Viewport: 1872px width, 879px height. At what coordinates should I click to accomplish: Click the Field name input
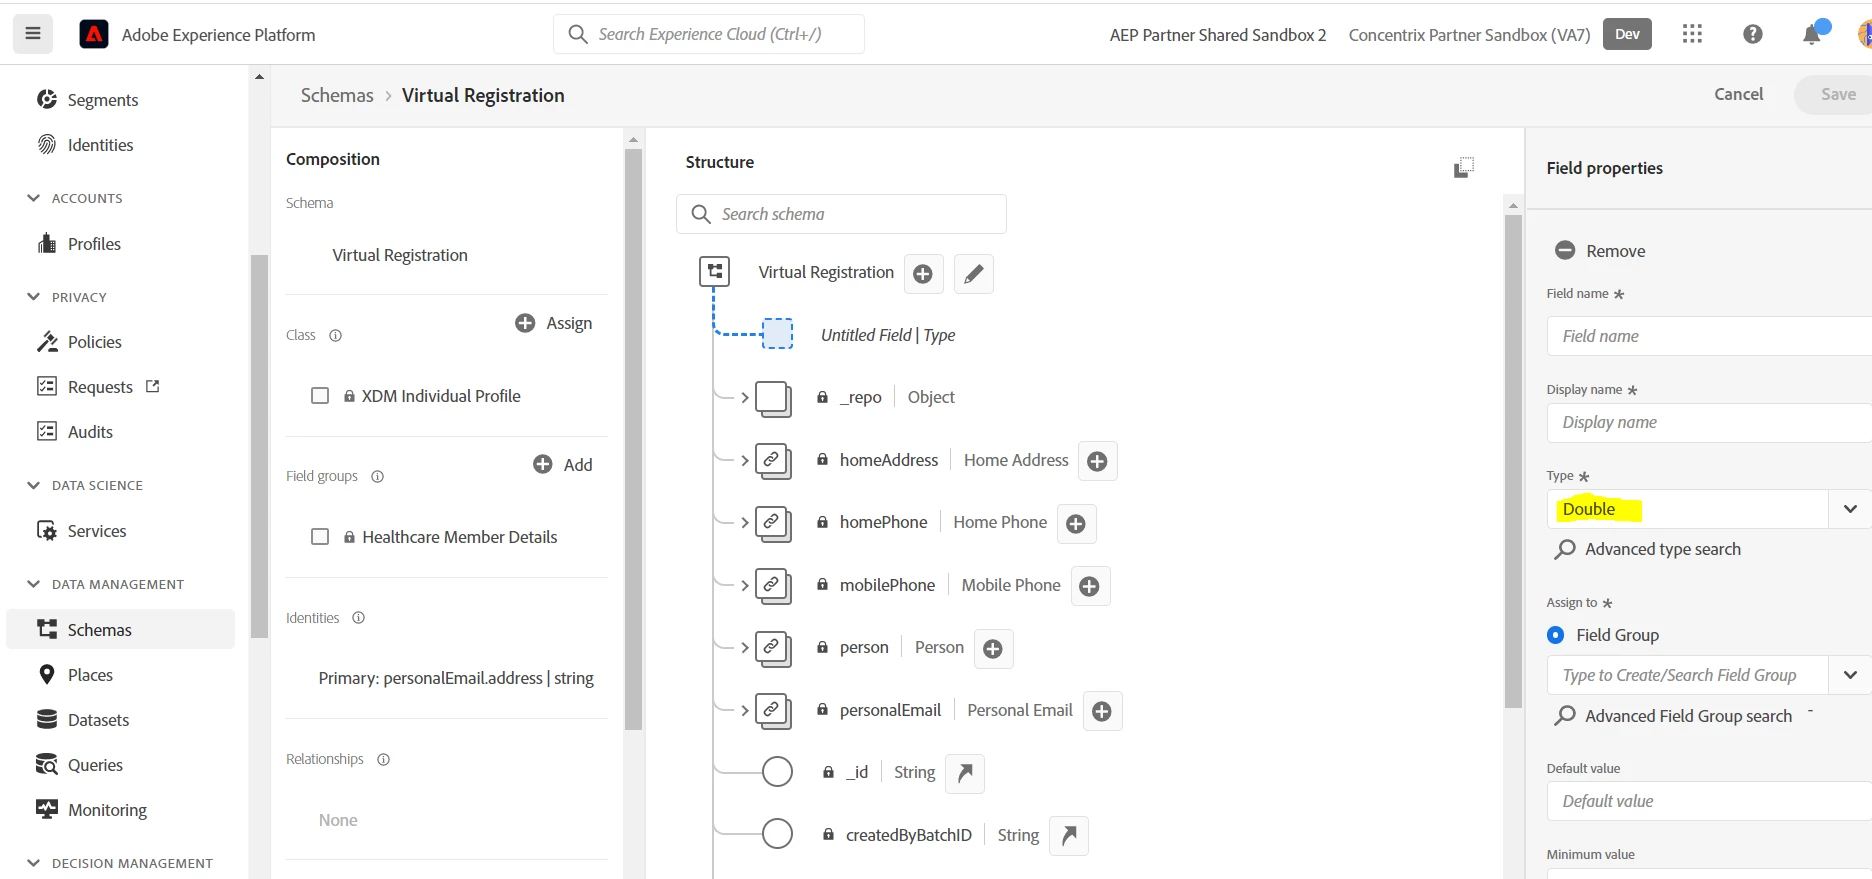[x=1709, y=336]
